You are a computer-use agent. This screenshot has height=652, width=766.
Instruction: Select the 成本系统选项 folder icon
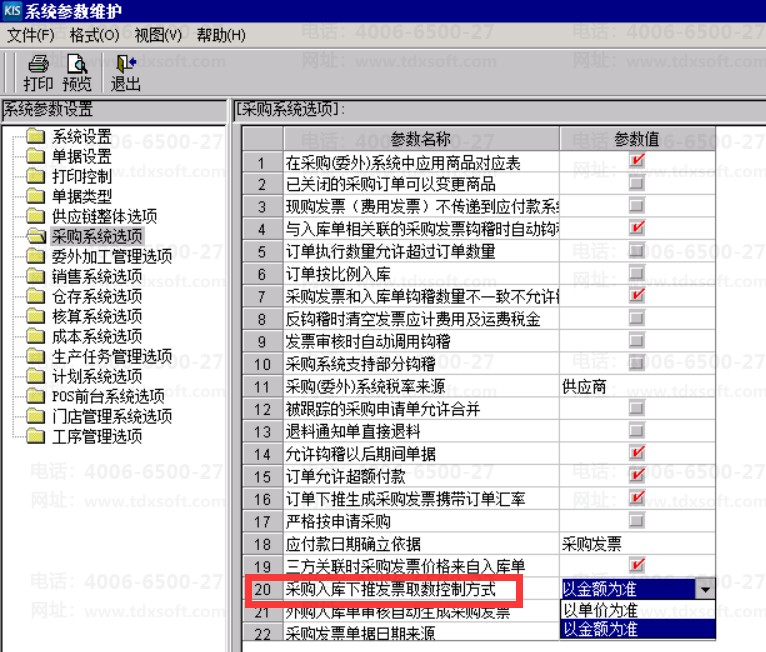35,336
